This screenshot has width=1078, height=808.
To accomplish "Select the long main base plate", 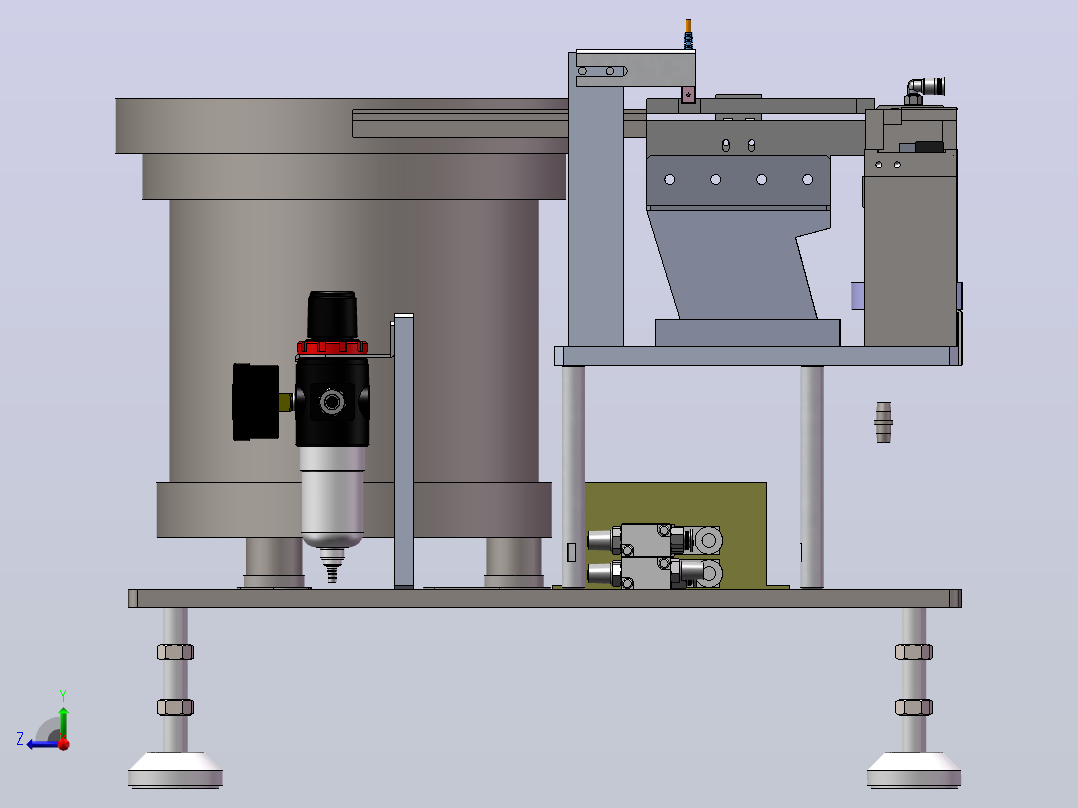I will (x=544, y=598).
